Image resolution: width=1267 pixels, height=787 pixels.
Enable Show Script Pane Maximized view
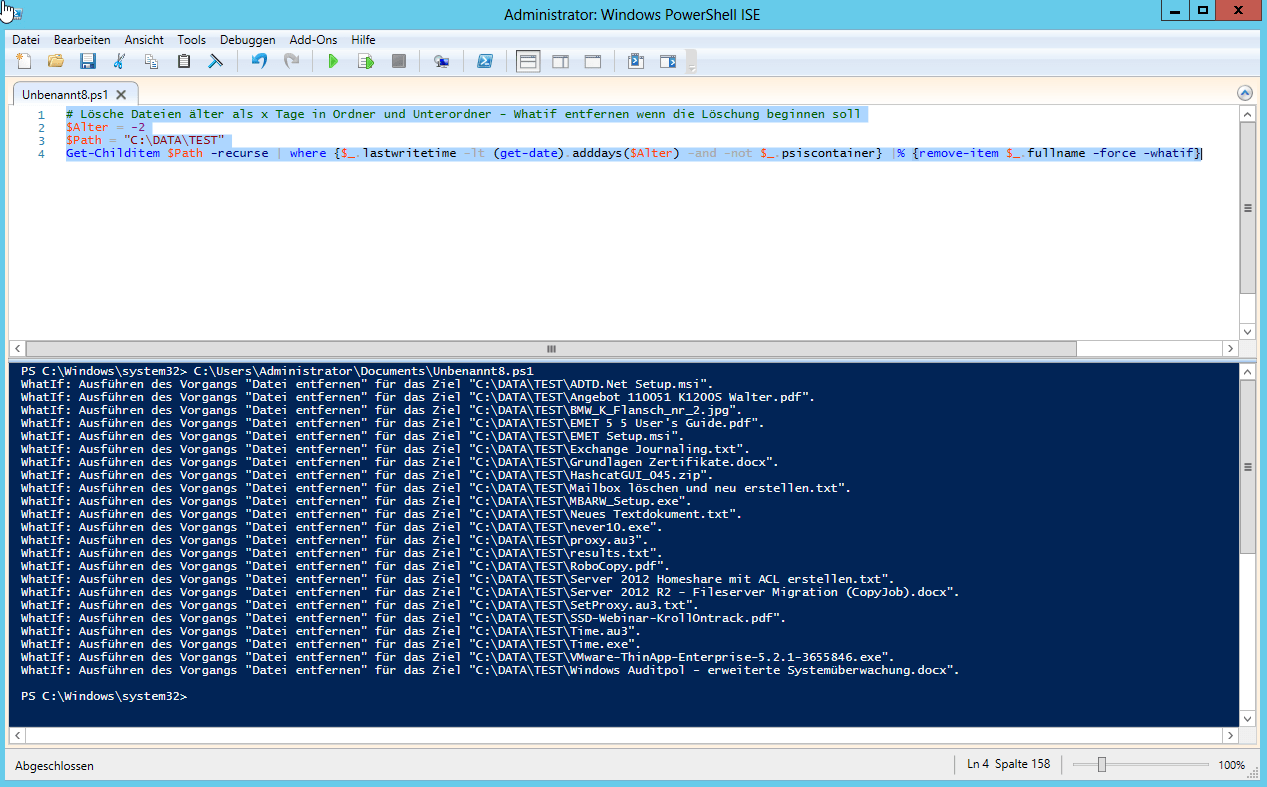(x=592, y=61)
